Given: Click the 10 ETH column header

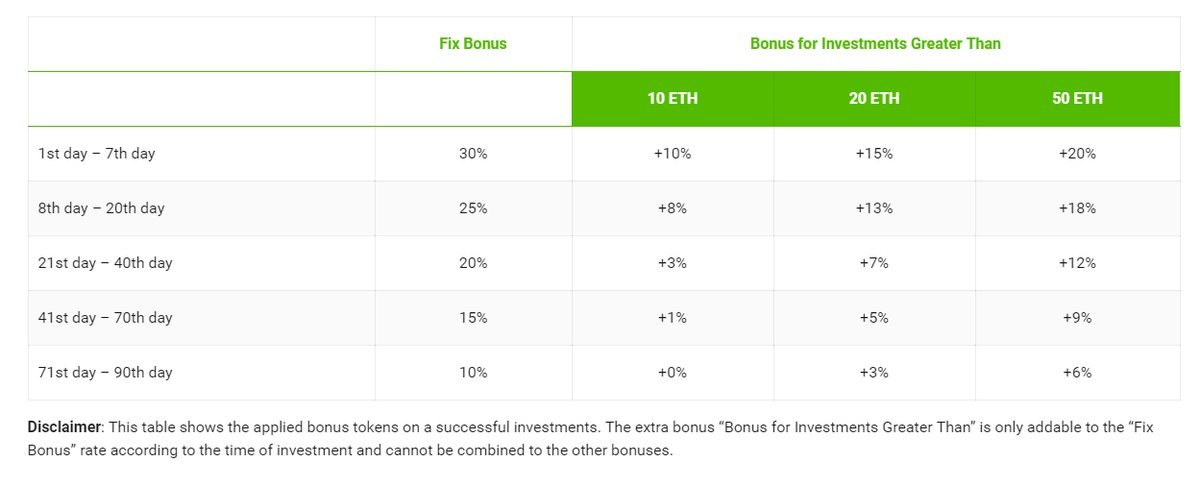Looking at the screenshot, I should 672,99.
